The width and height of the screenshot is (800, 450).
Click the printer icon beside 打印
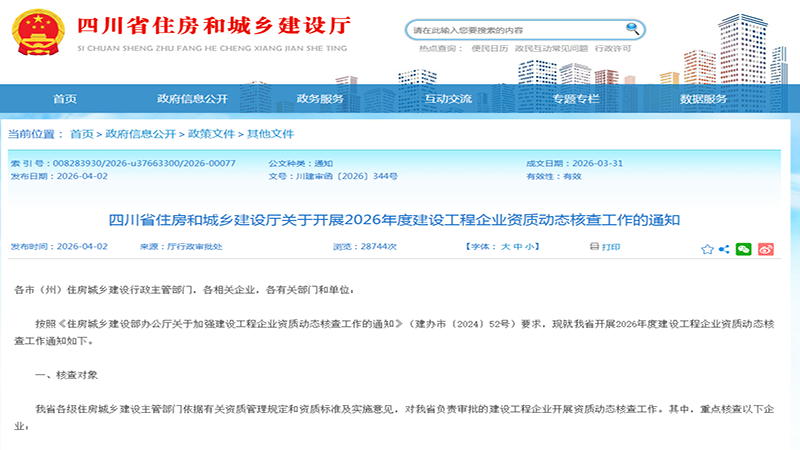tap(594, 246)
